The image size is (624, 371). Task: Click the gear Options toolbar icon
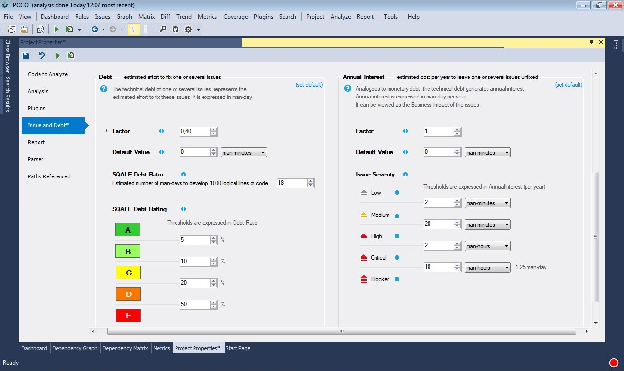188,29
